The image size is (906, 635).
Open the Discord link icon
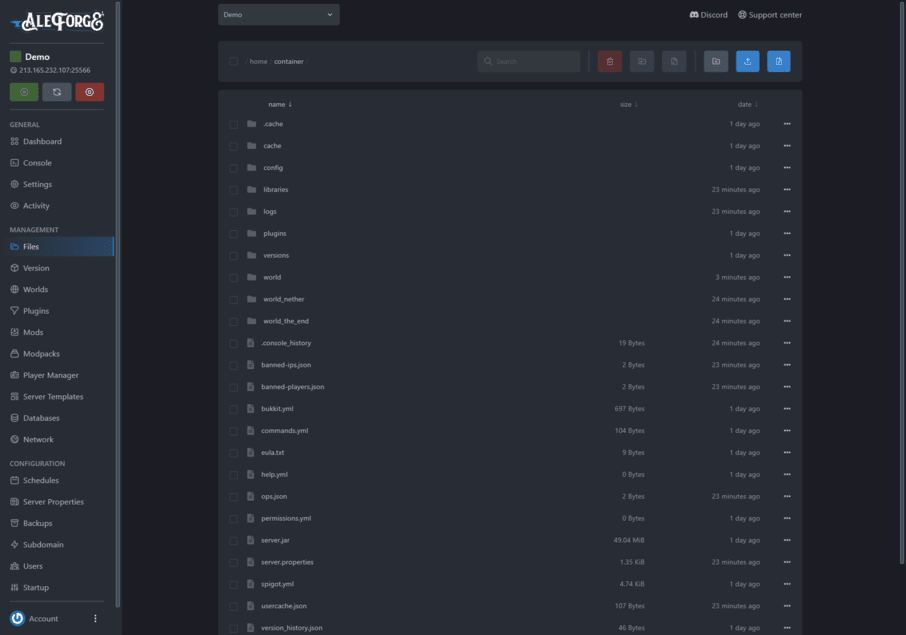coord(694,15)
